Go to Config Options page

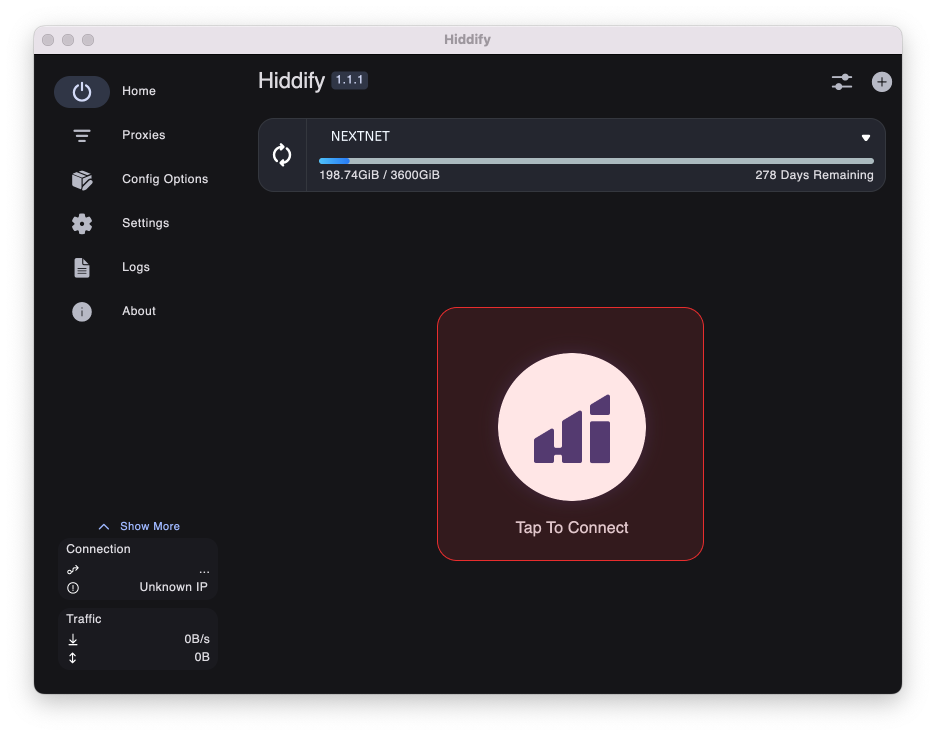(165, 179)
